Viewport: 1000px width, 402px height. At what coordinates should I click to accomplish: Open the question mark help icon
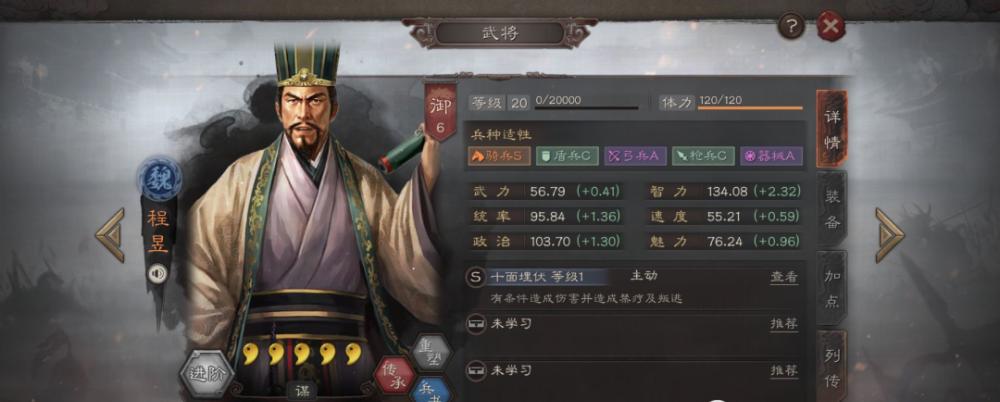pyautogui.click(x=791, y=27)
